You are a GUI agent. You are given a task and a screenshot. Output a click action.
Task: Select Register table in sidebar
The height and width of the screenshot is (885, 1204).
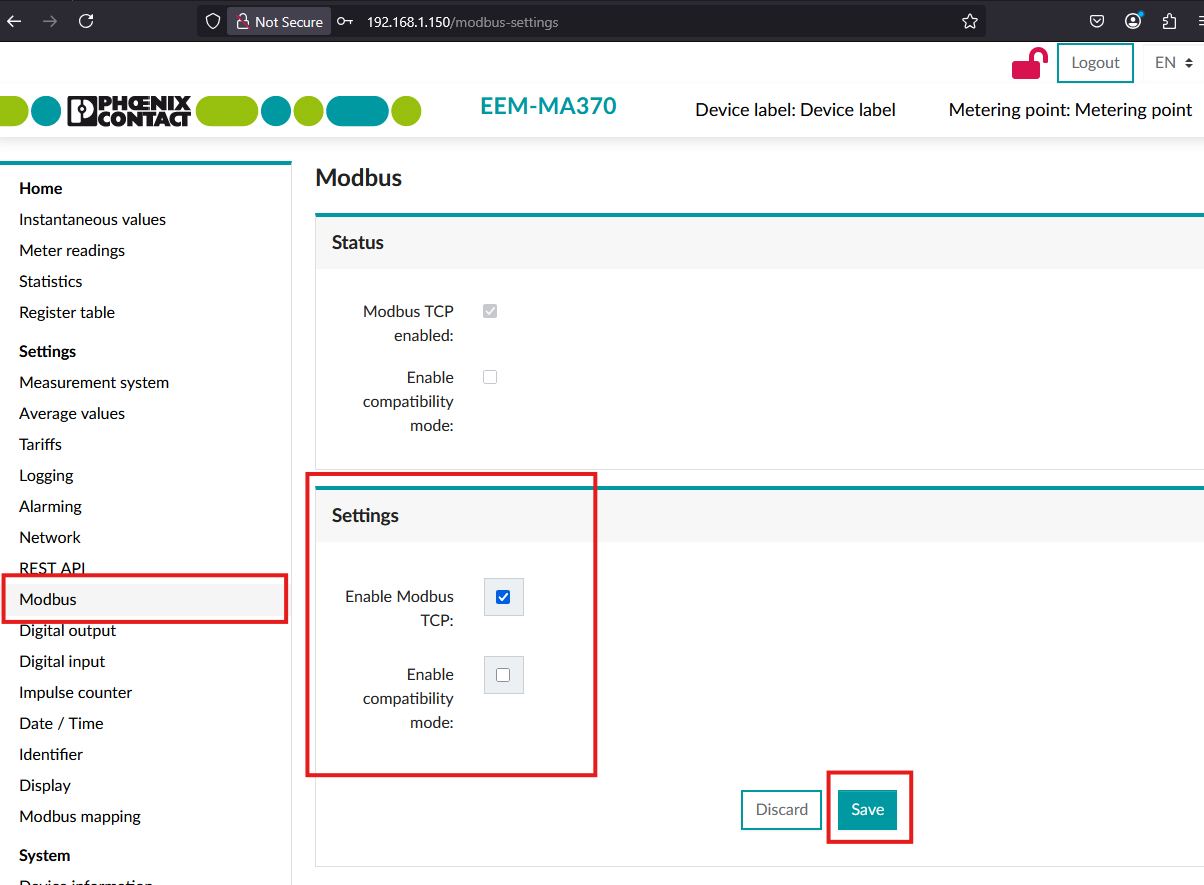click(x=67, y=312)
